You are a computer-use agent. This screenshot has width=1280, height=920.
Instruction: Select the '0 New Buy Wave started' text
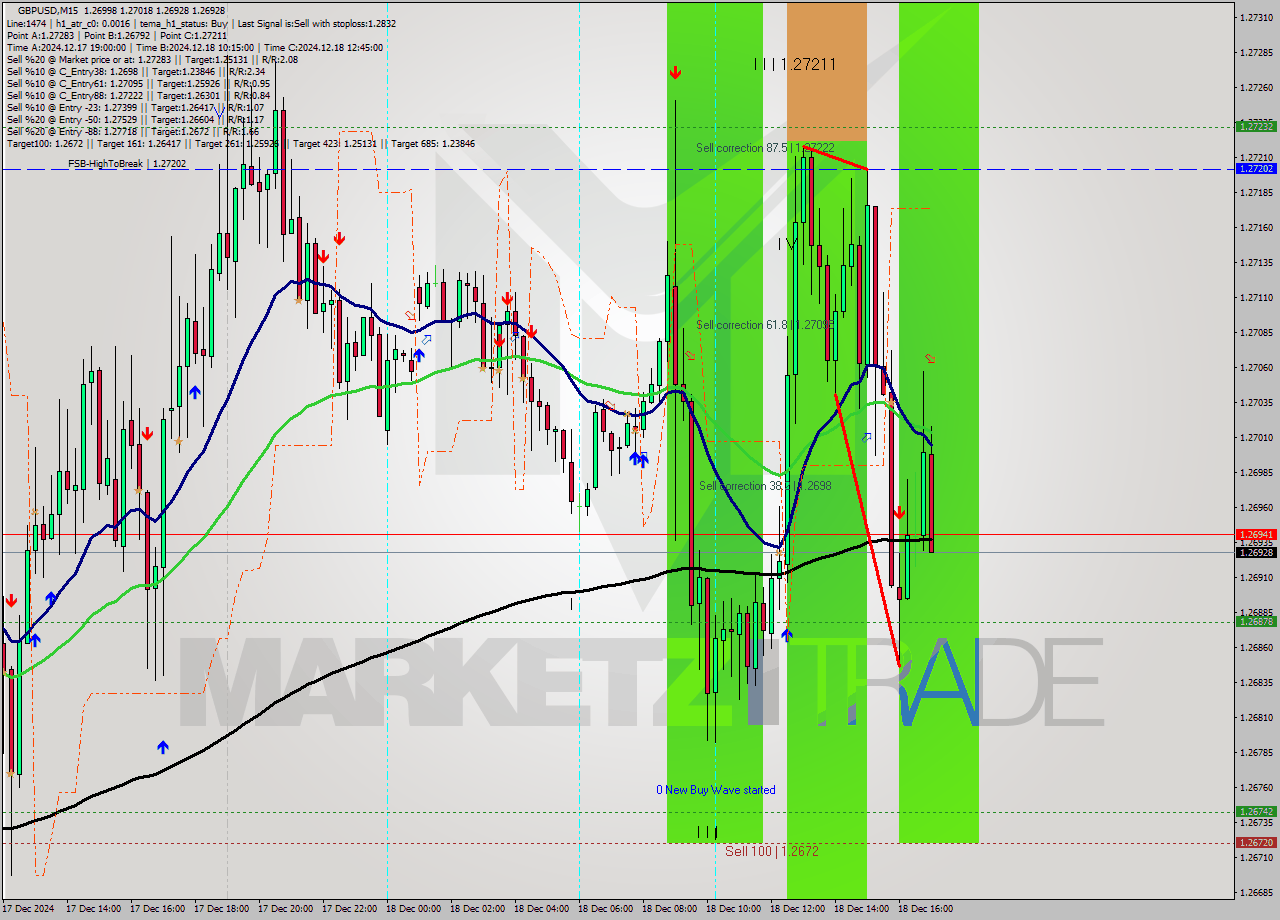[x=716, y=790]
